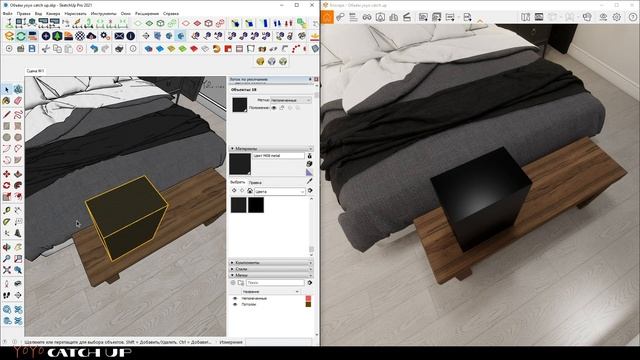Click the orange Home icon in Enscape window

pyautogui.click(x=327, y=17)
